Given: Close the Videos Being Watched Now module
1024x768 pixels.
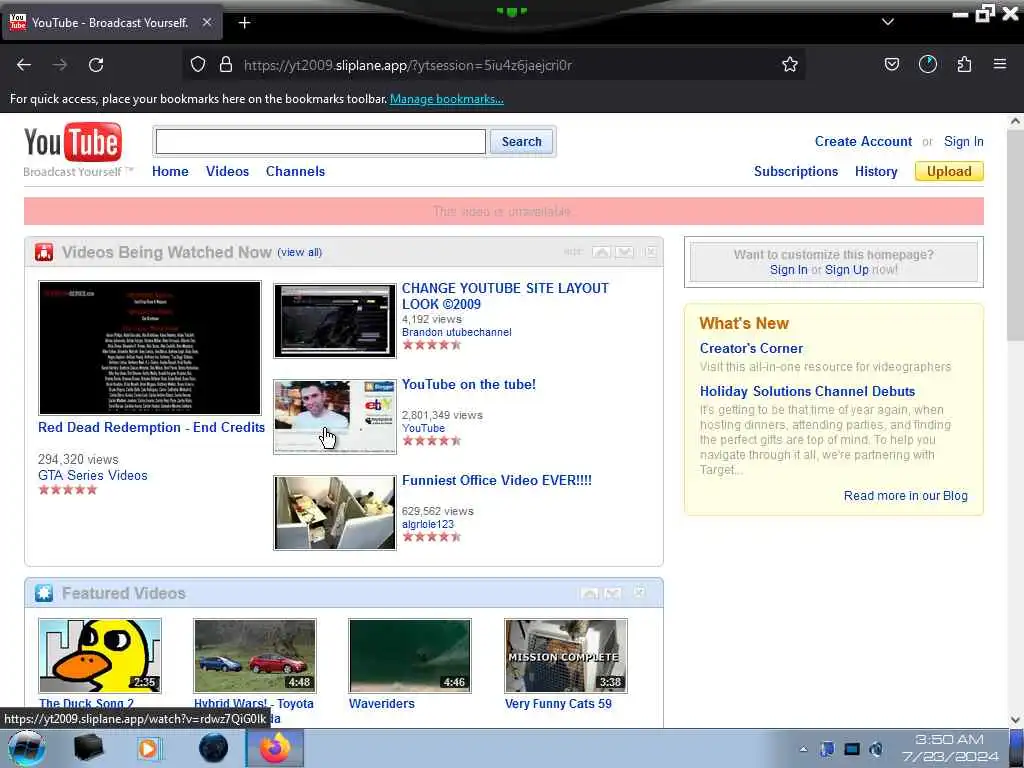Looking at the screenshot, I should point(650,252).
